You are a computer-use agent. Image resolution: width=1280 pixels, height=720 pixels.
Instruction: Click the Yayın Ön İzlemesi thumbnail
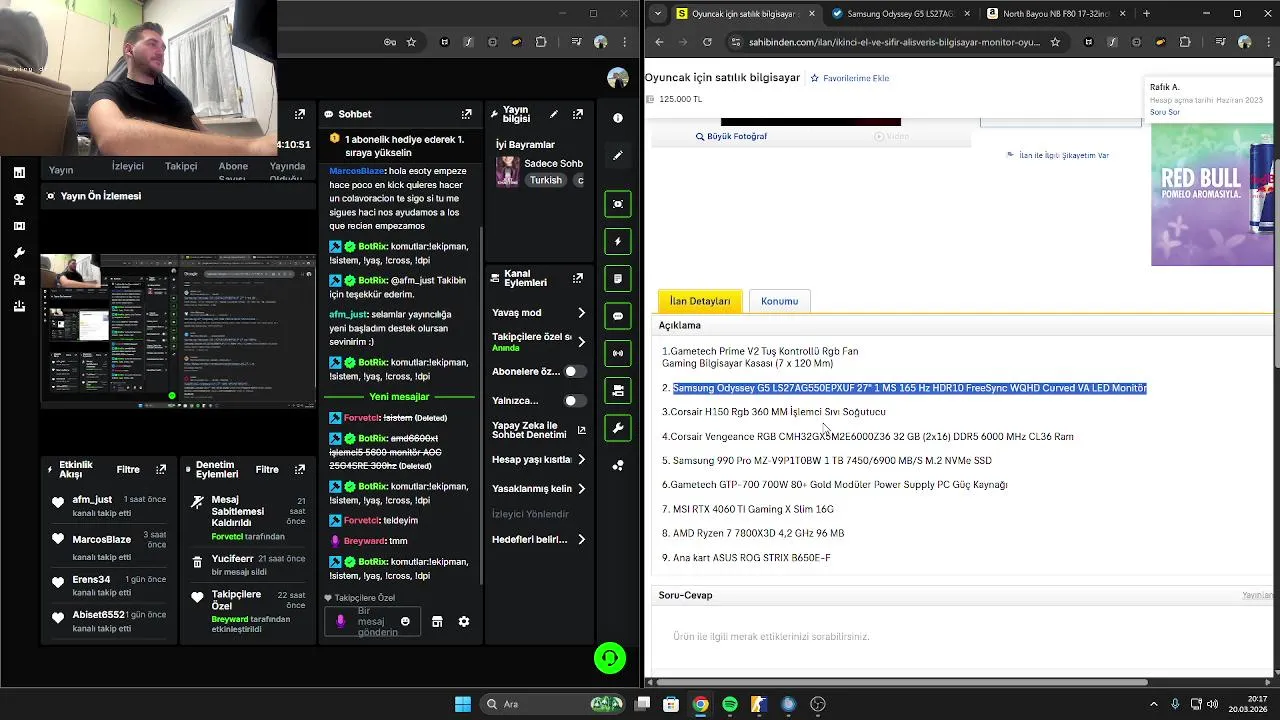pos(178,331)
